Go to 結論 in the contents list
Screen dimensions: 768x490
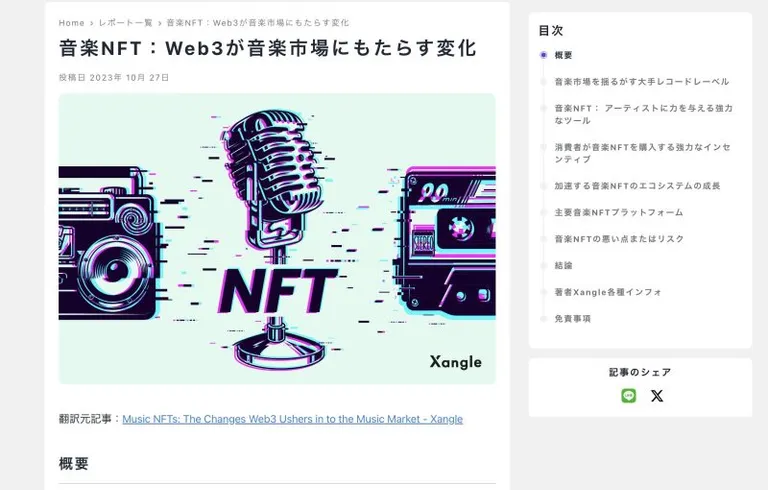[x=563, y=266]
